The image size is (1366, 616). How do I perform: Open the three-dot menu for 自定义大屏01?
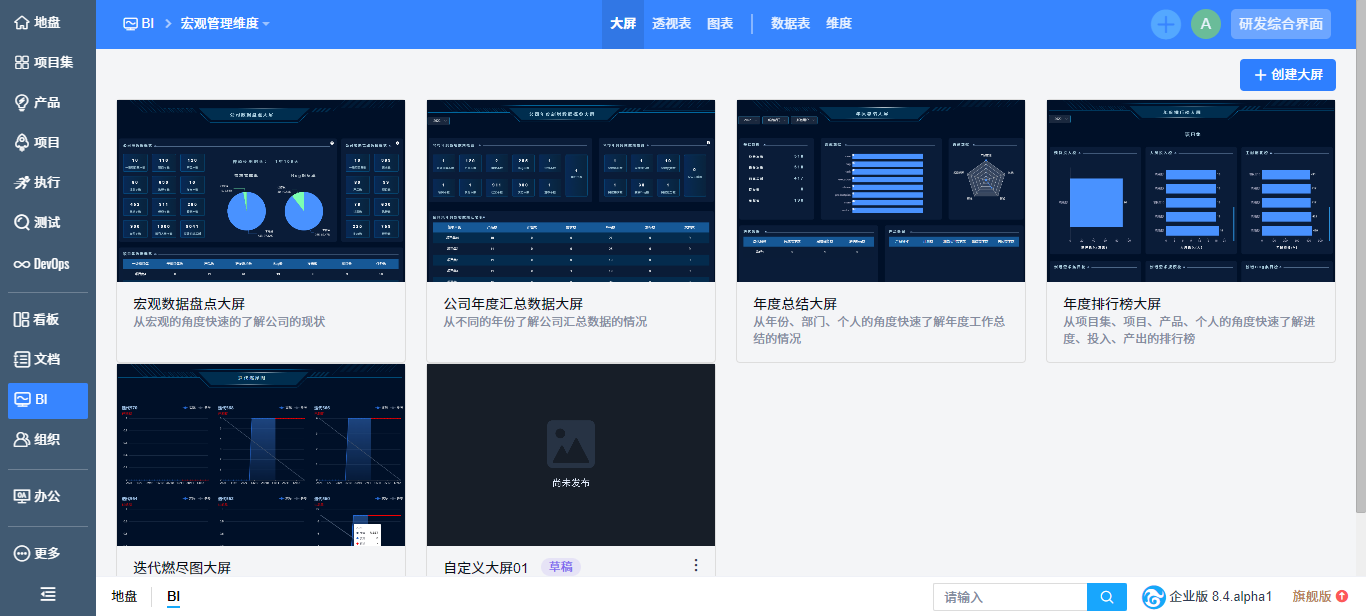click(696, 565)
